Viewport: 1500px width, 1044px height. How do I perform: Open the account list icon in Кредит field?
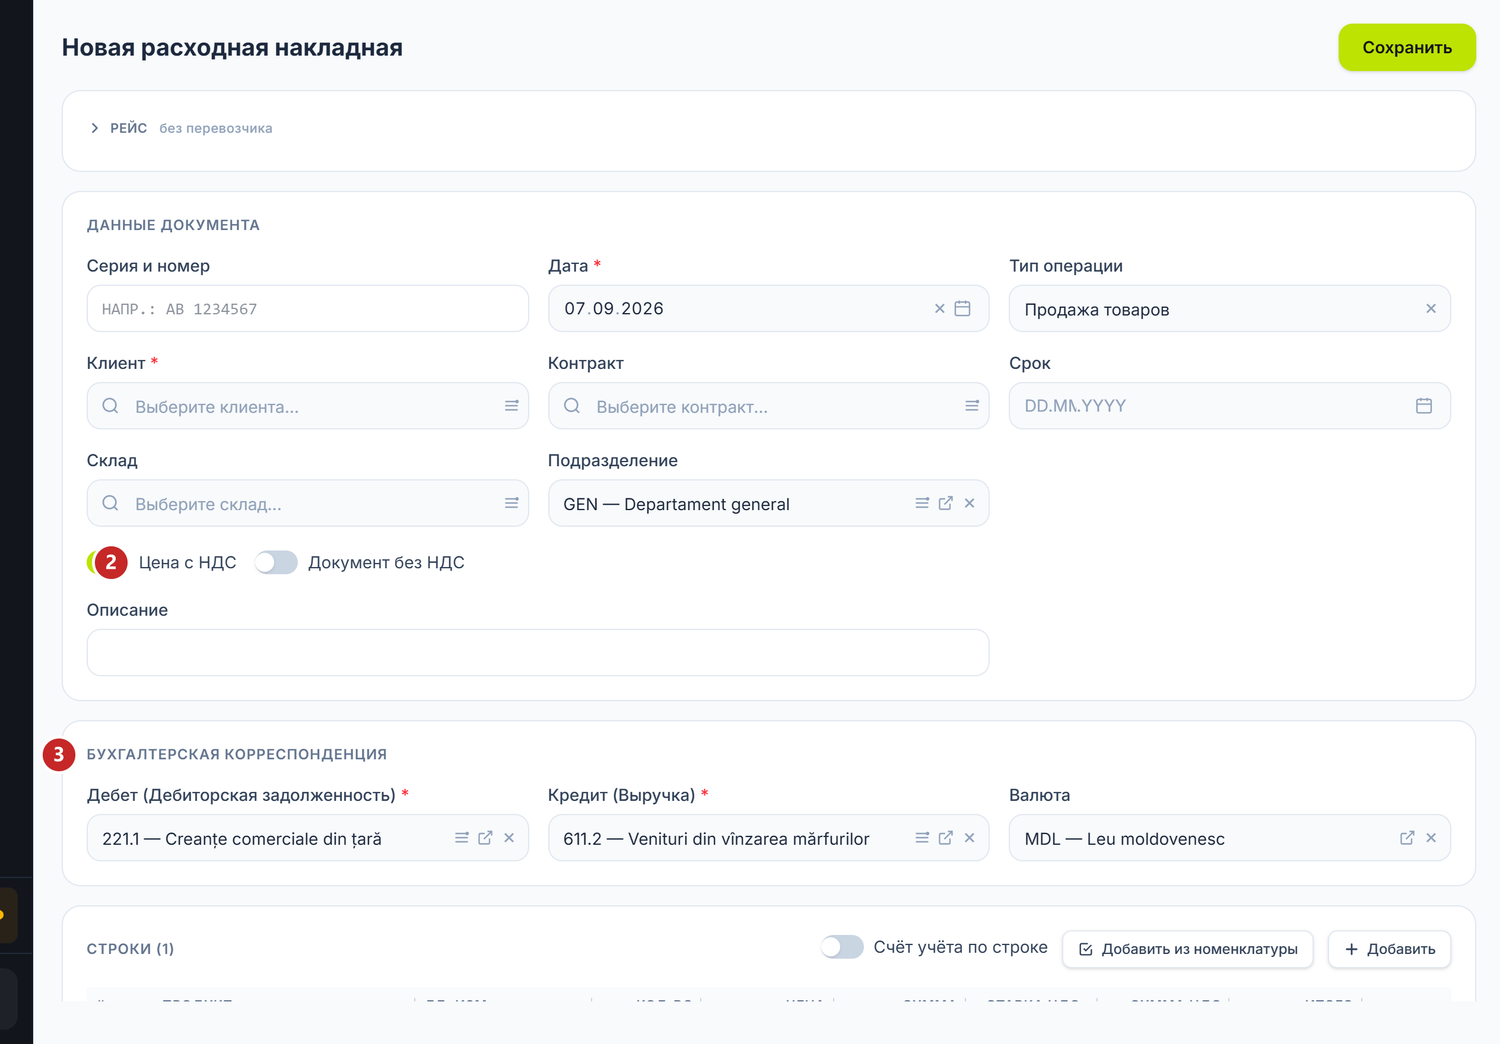click(x=922, y=838)
